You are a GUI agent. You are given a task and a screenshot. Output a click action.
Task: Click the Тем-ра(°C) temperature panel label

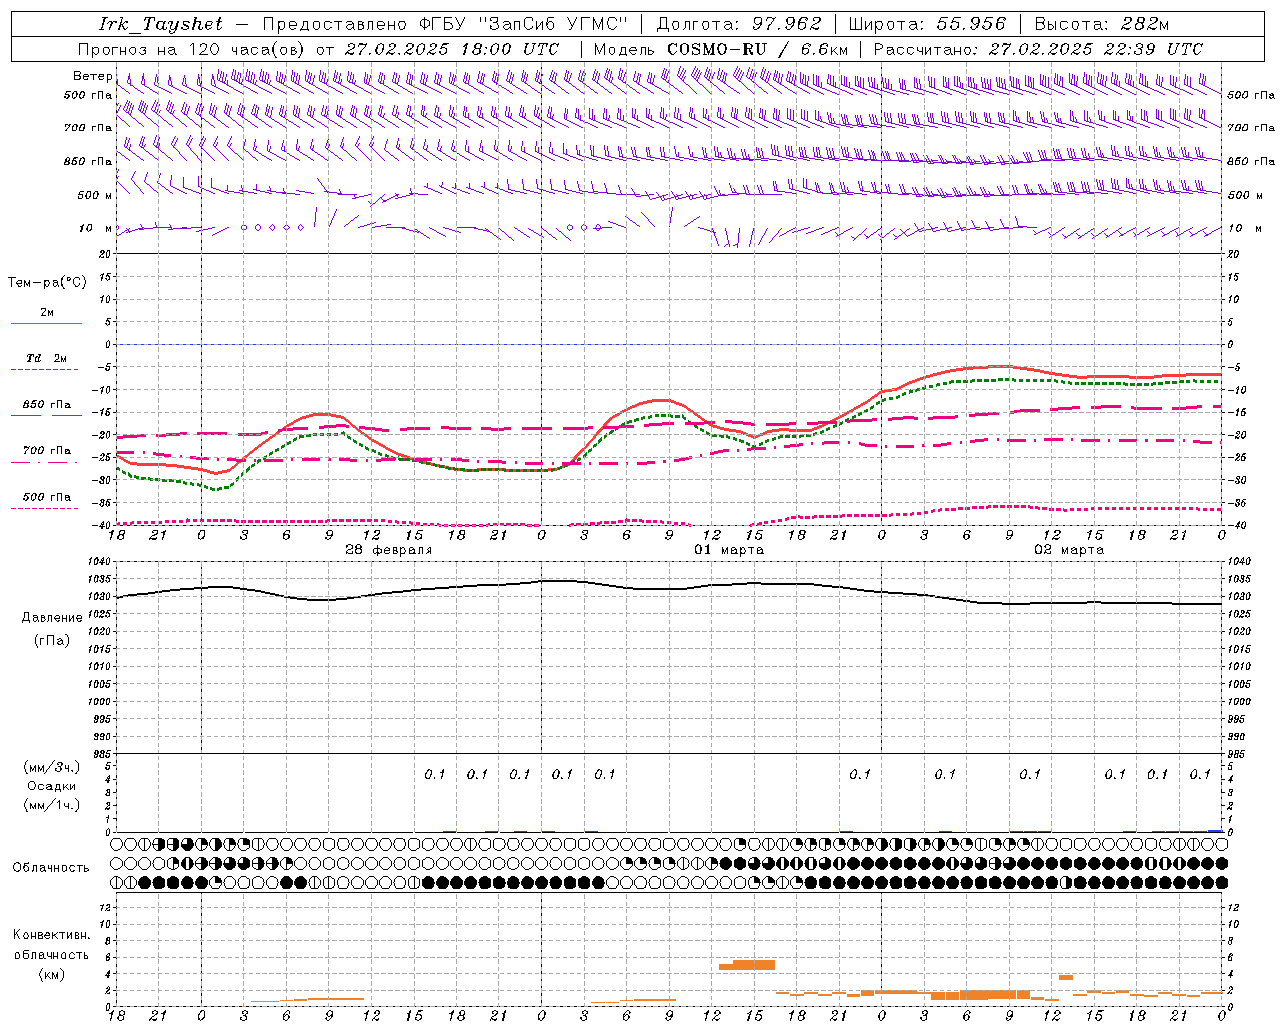pyautogui.click(x=47, y=282)
